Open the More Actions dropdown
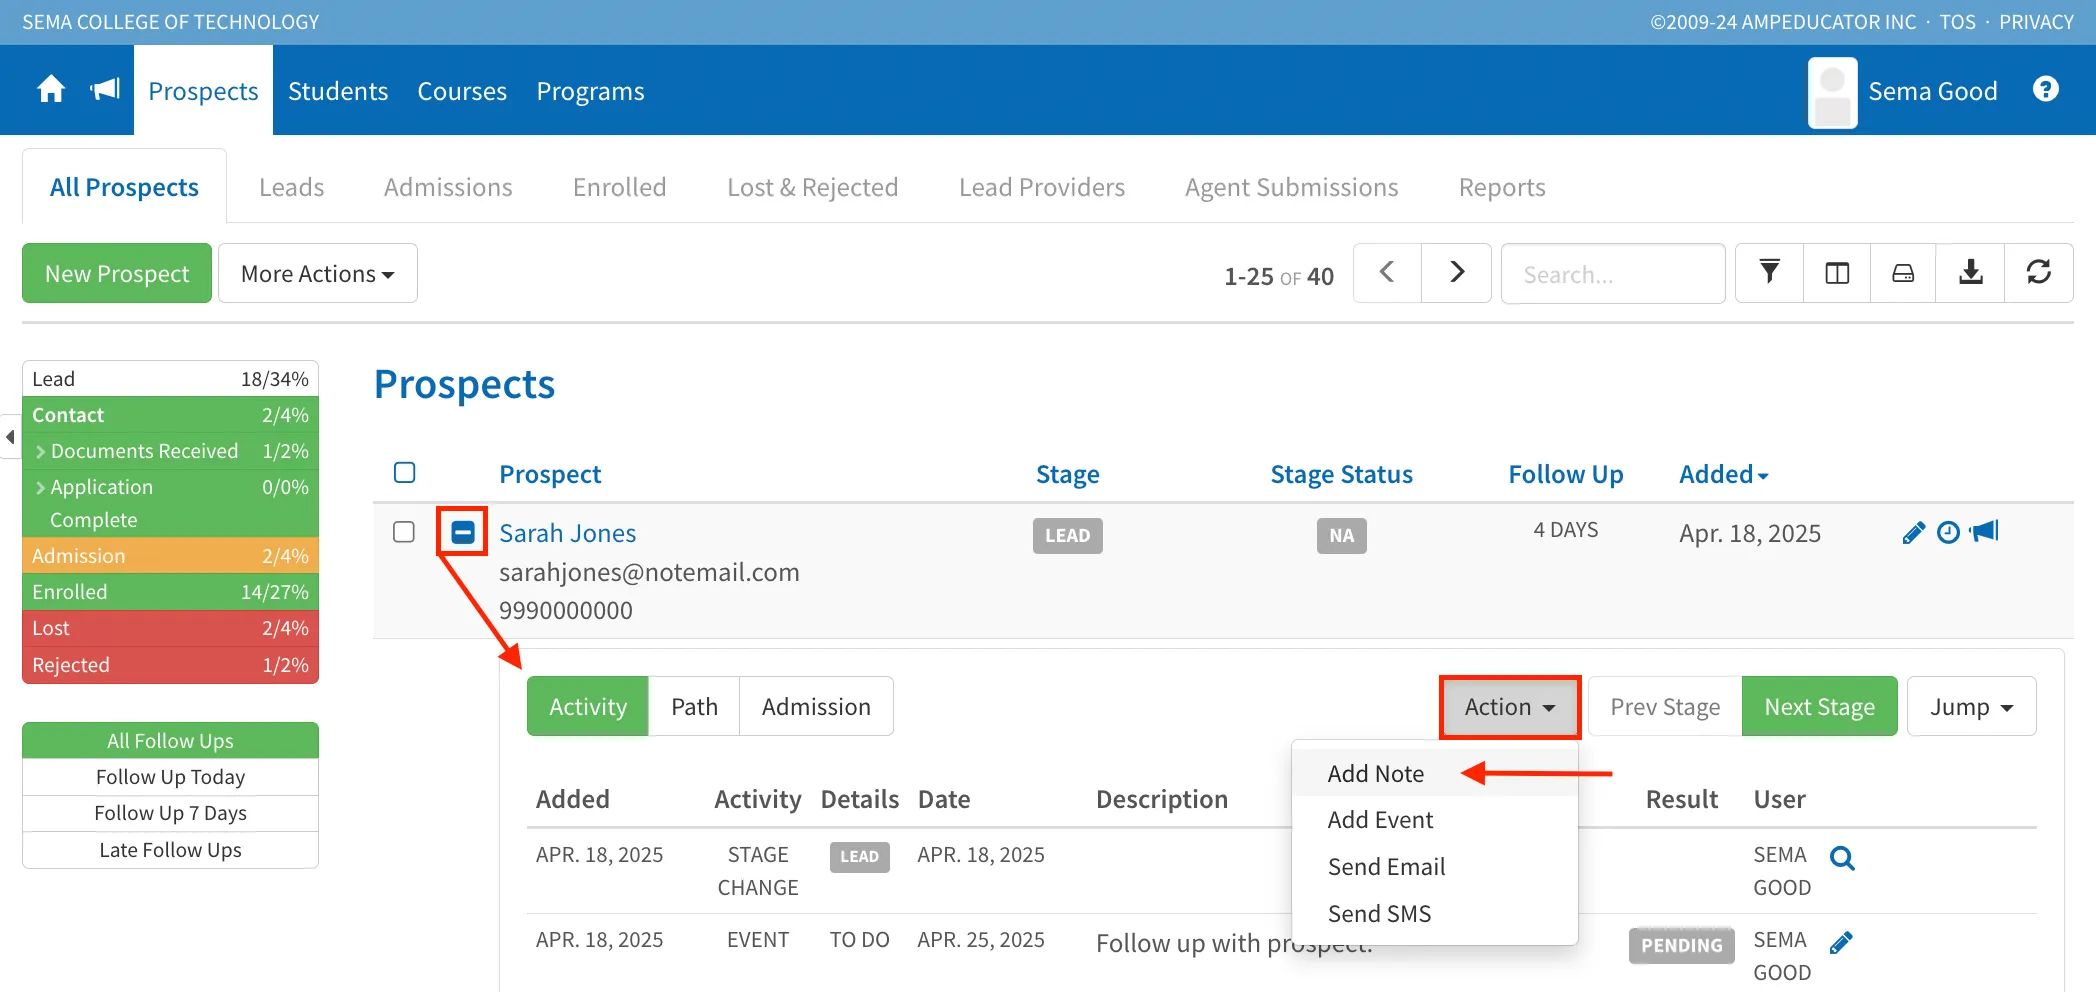 click(x=318, y=273)
